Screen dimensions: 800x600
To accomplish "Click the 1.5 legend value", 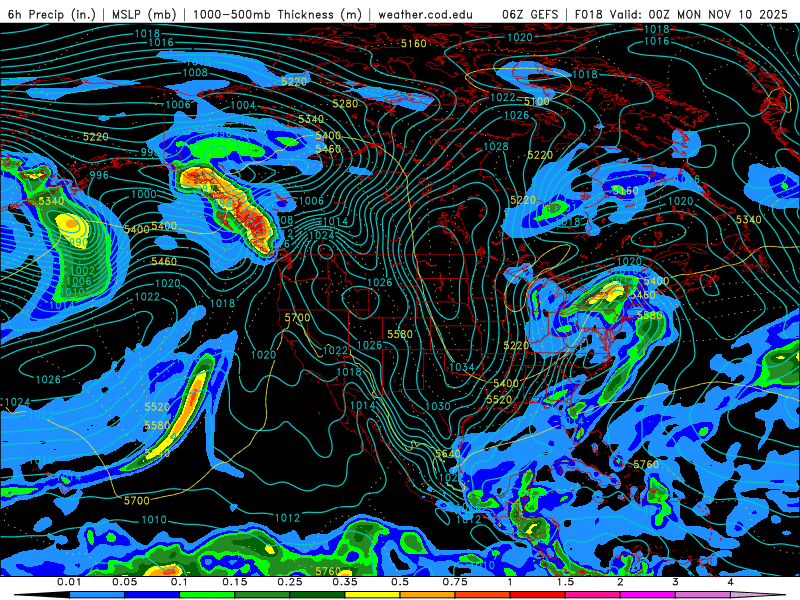I will [x=565, y=582].
